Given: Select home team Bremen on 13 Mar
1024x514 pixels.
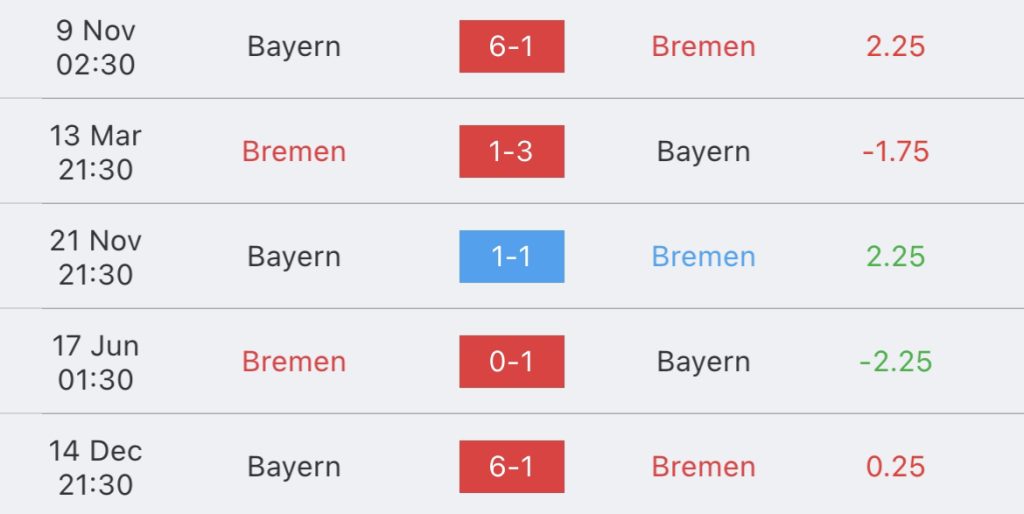Looking at the screenshot, I should [294, 152].
